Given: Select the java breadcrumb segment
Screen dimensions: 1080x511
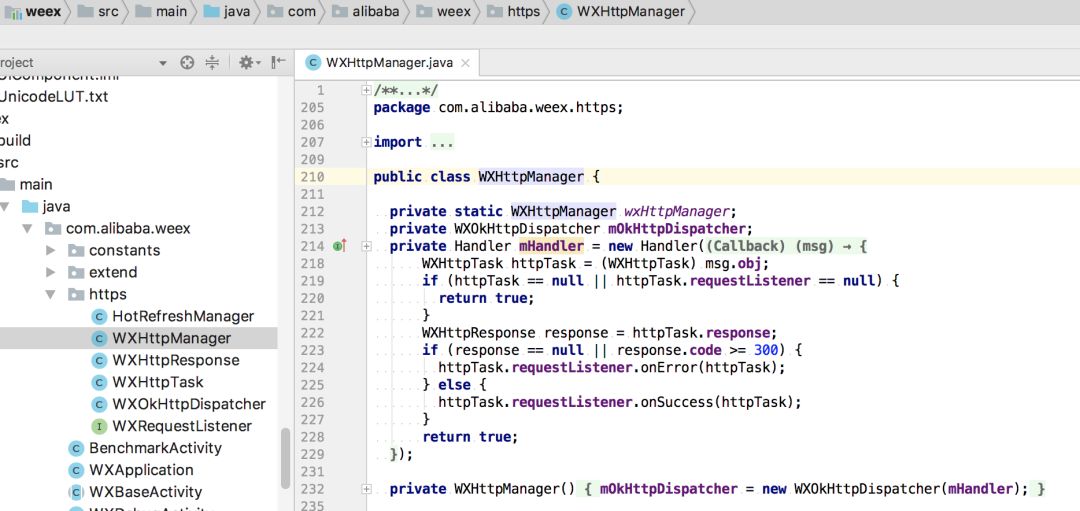Looking at the screenshot, I should pos(227,12).
